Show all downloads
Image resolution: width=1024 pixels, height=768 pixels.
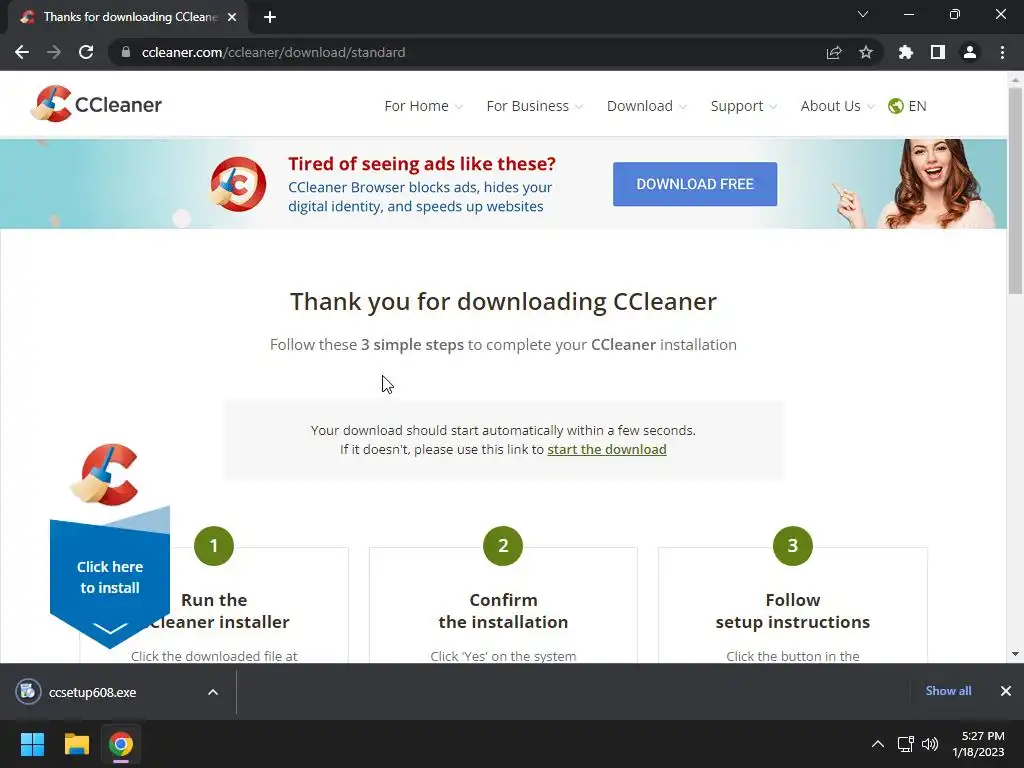pyautogui.click(x=948, y=691)
